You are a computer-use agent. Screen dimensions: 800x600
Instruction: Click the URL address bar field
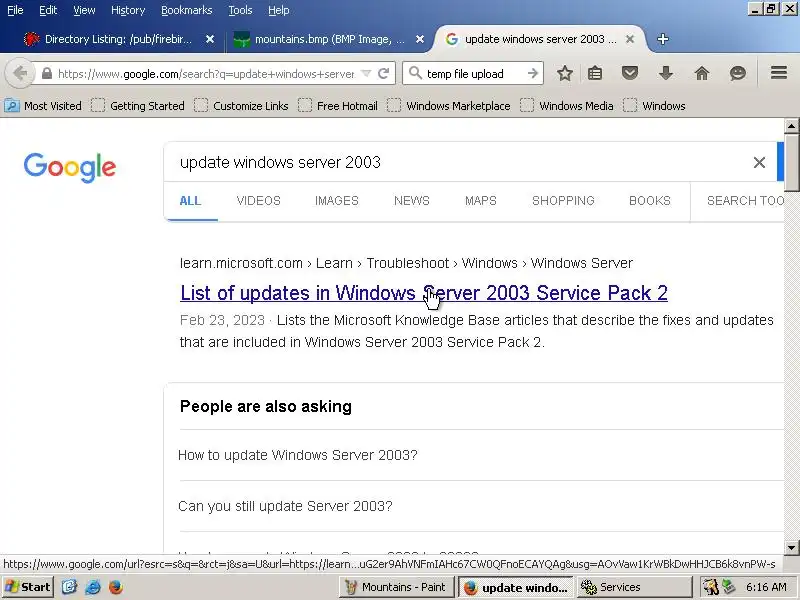pos(206,74)
